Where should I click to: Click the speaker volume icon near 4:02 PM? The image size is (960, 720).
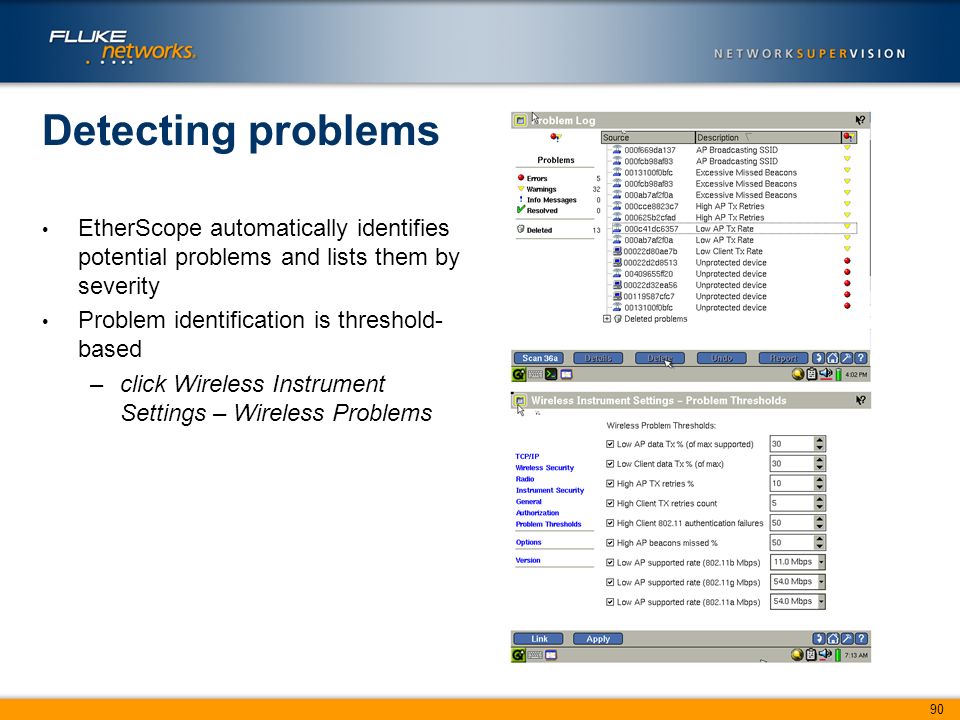(826, 374)
